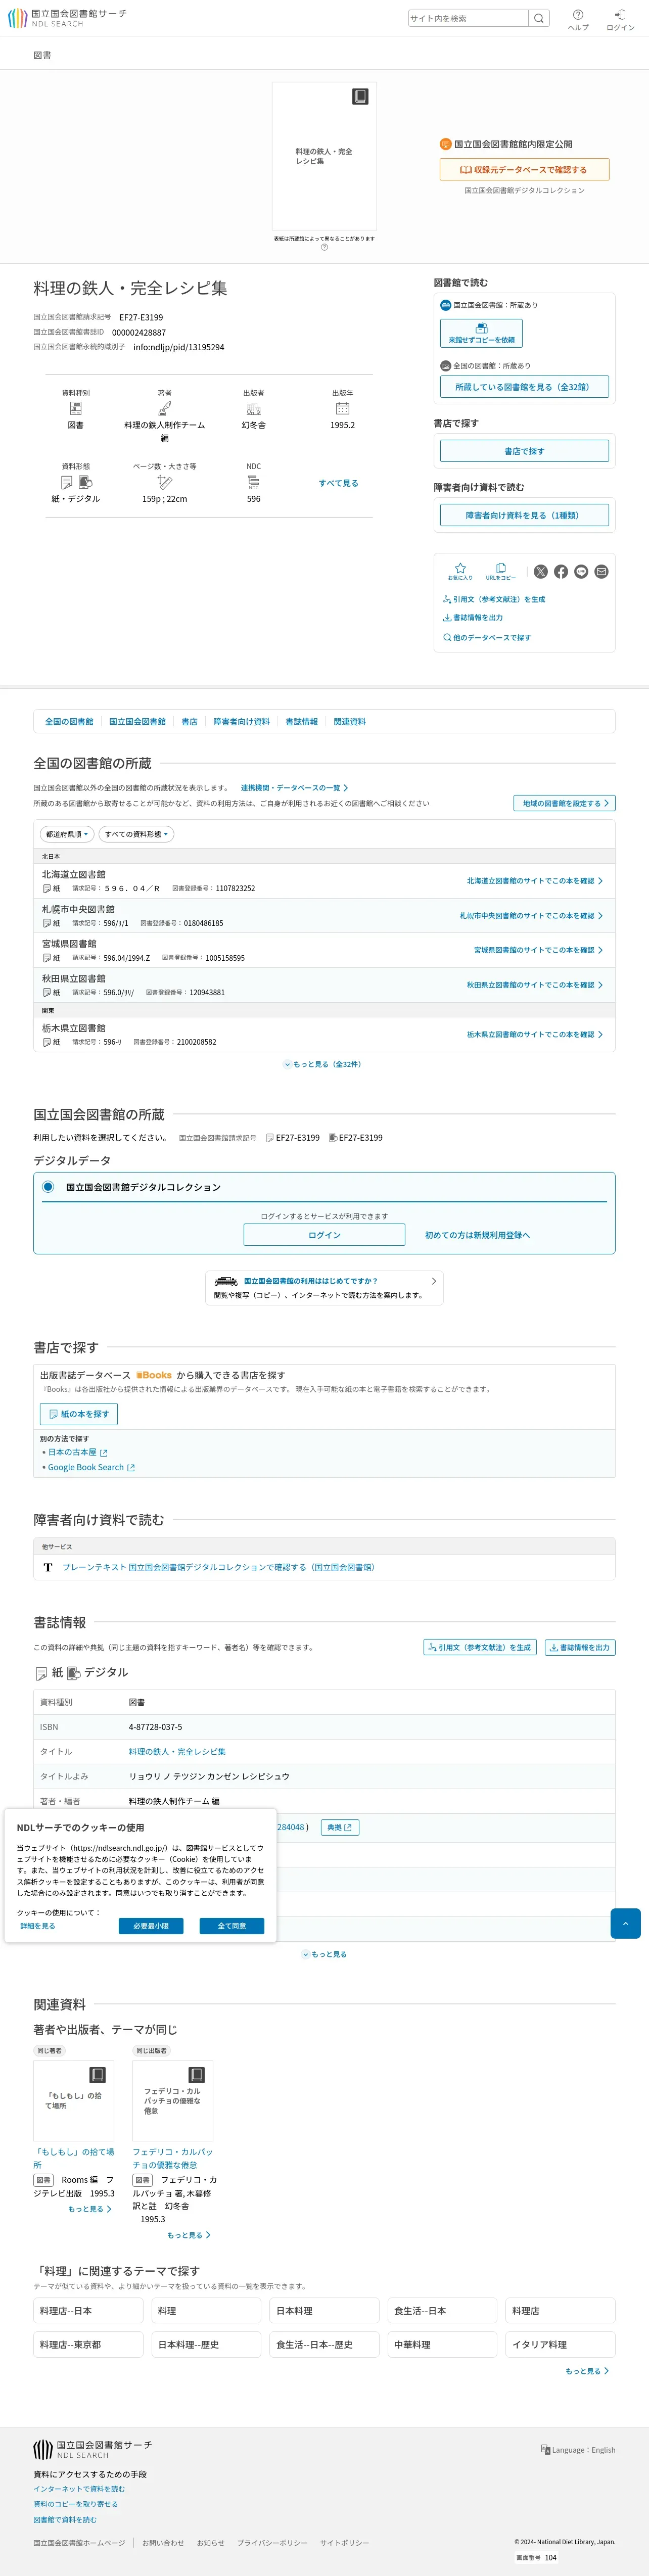Share via LINE icon
The image size is (649, 2576).
[x=581, y=572]
